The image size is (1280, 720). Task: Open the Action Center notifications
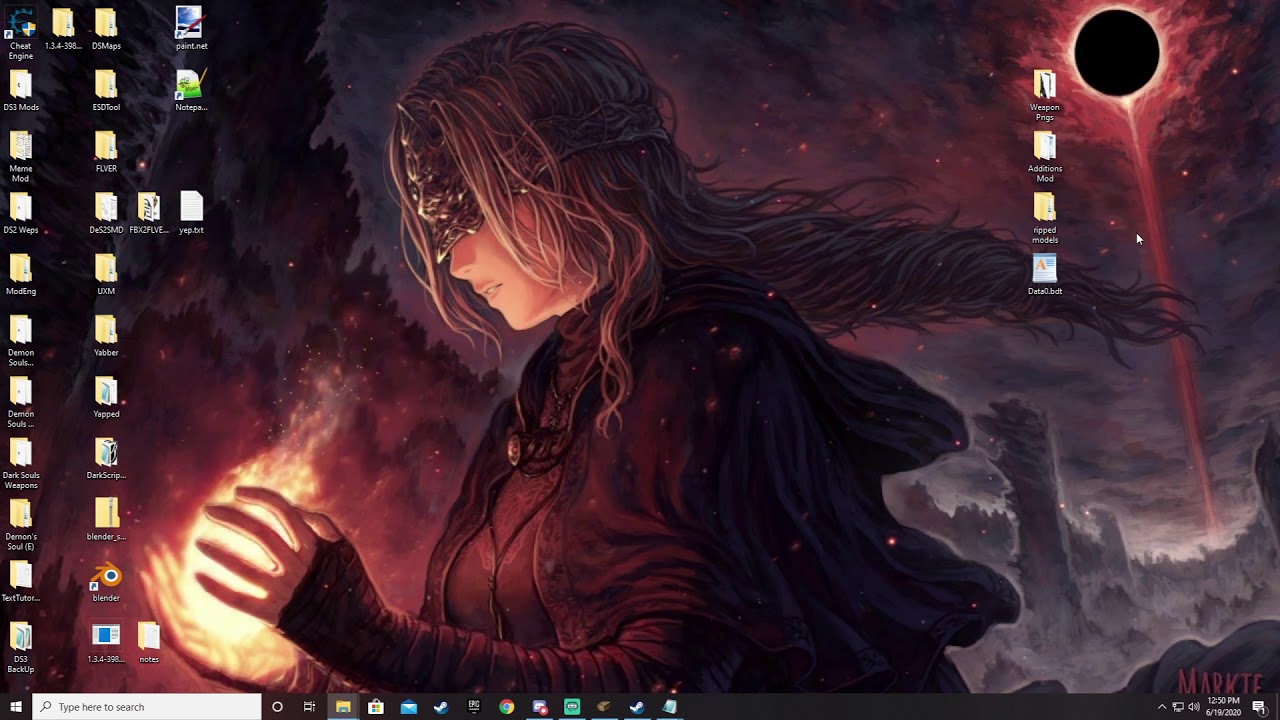(1259, 707)
